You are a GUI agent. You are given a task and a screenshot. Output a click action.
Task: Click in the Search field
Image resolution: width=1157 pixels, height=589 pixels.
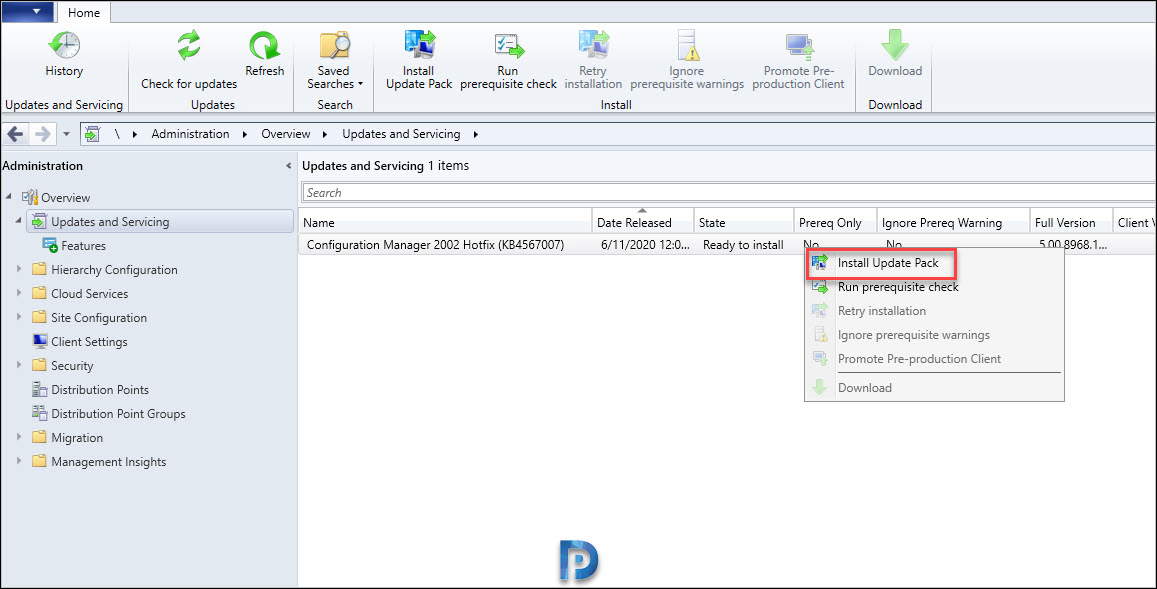point(728,193)
